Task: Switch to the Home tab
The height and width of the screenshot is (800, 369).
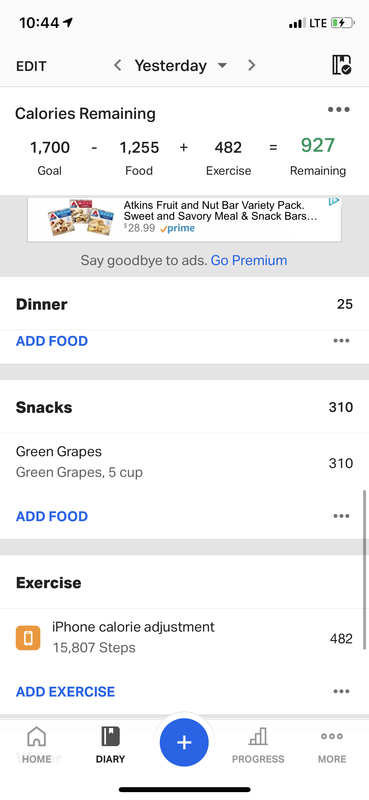Action: pos(37,745)
